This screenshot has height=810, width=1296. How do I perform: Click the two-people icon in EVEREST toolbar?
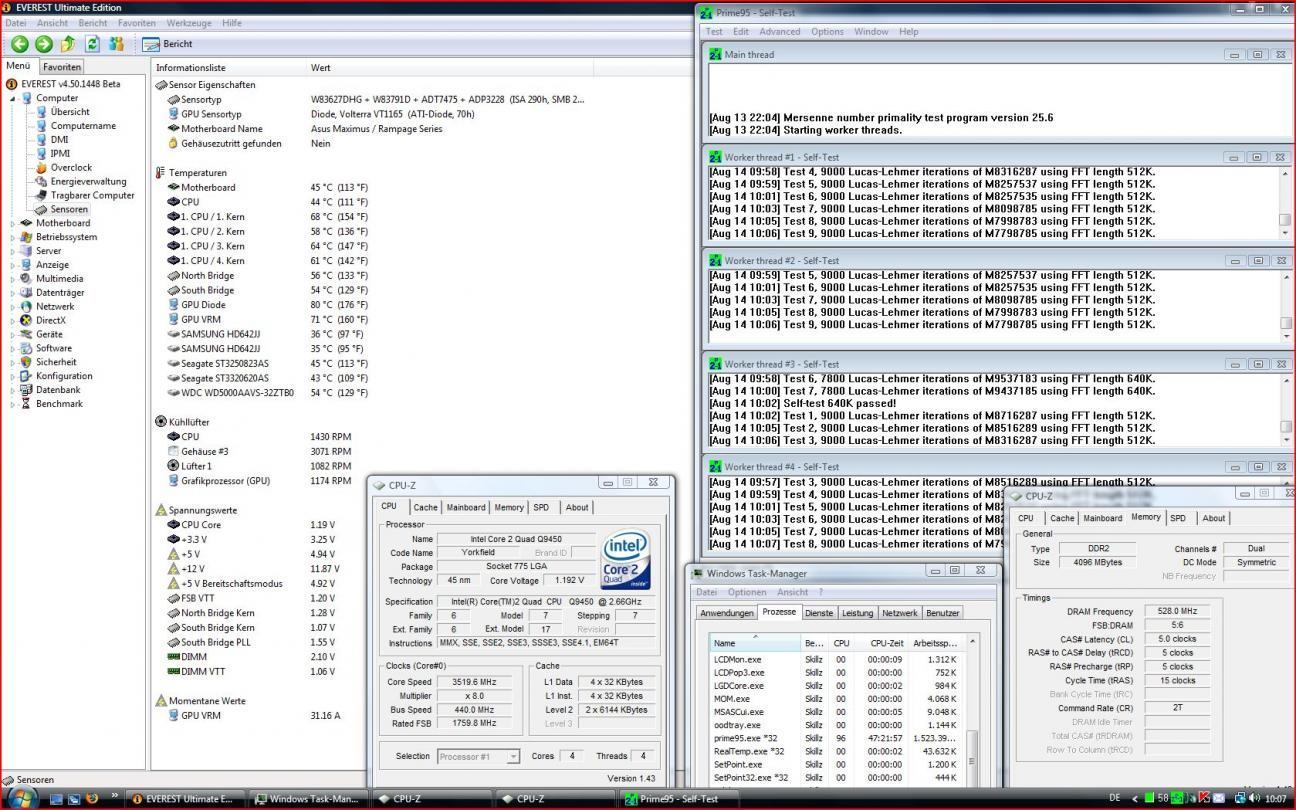(x=116, y=44)
